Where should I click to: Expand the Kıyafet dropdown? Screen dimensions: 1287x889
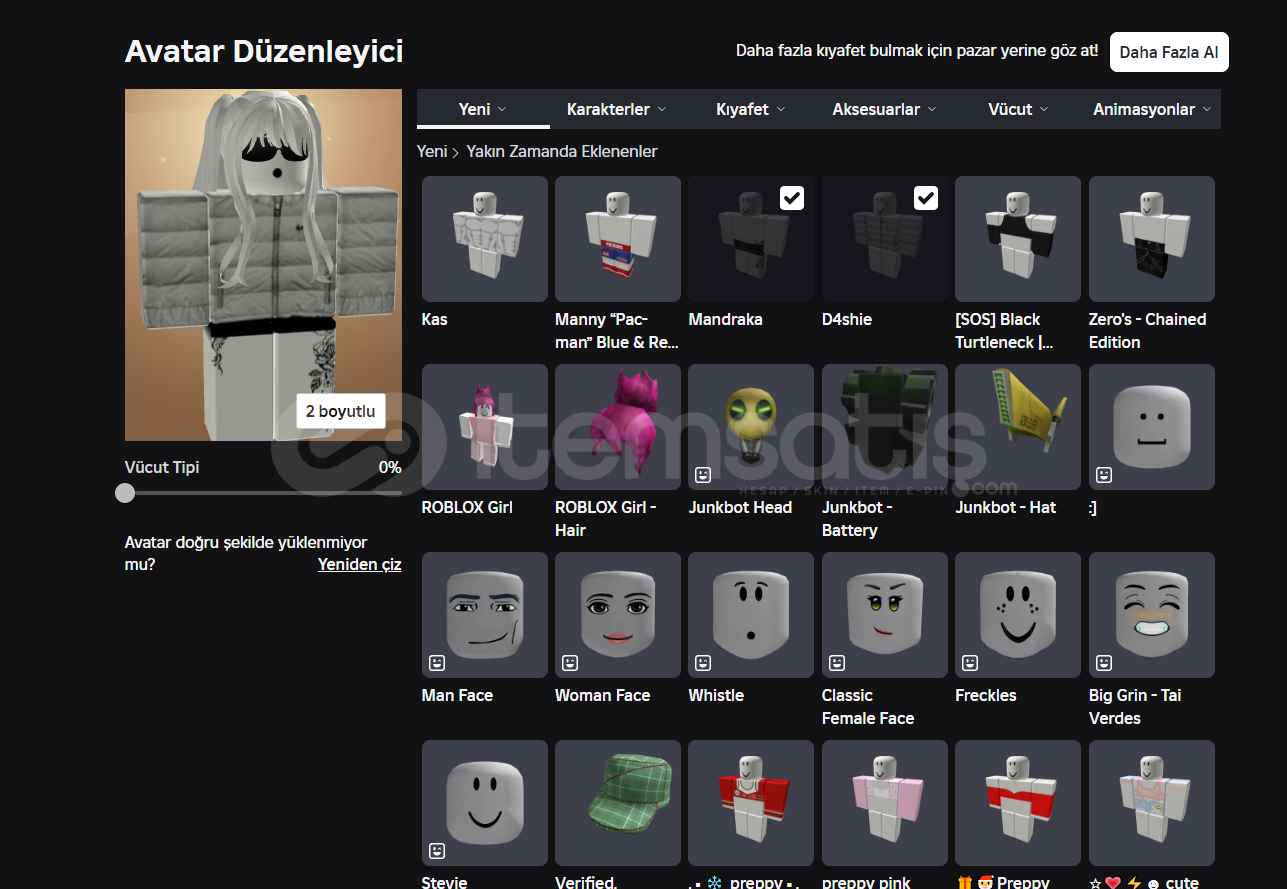tap(750, 109)
